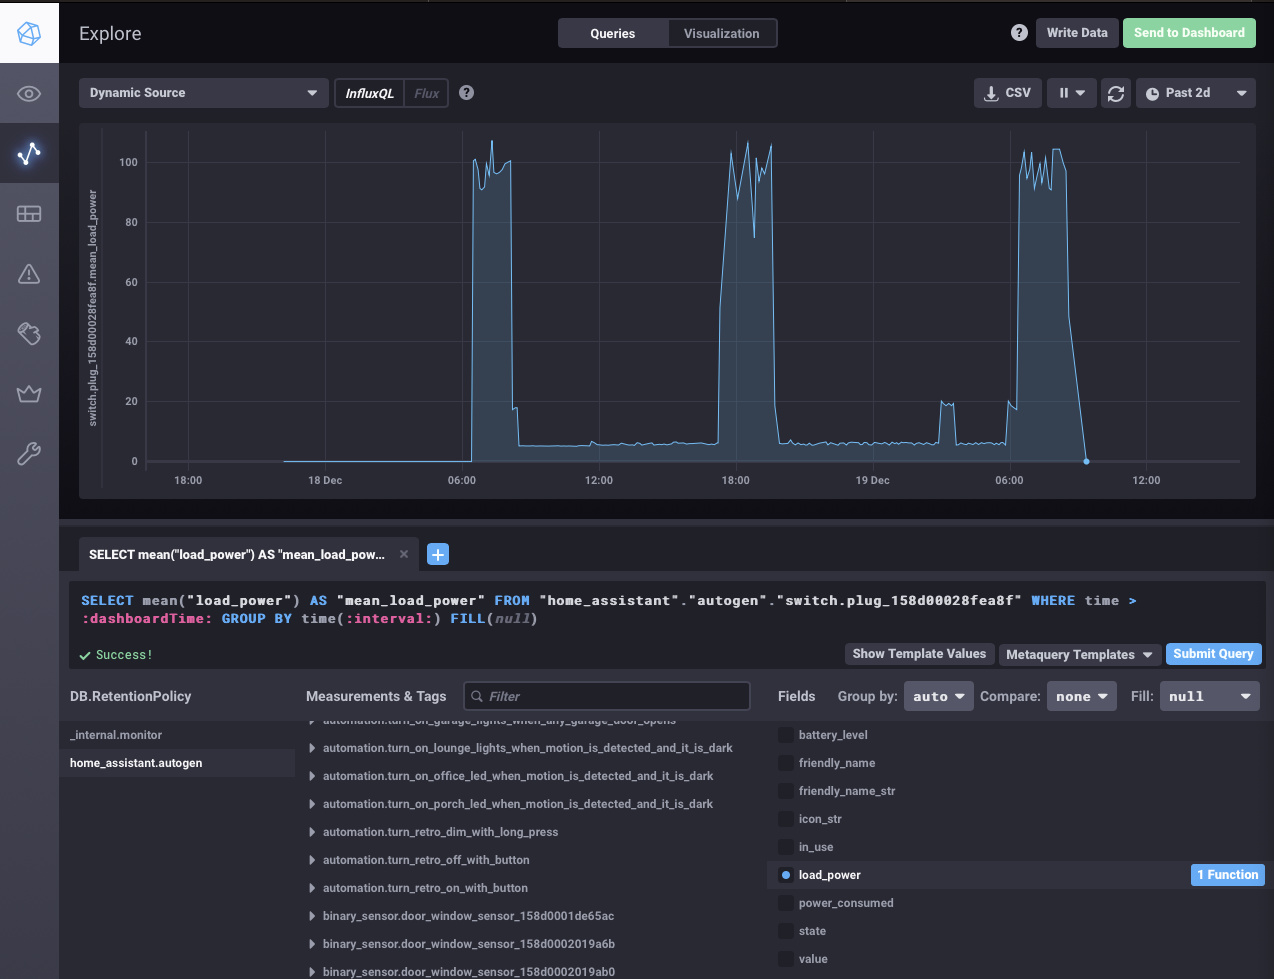Click the help icon beside Write Data
The height and width of the screenshot is (979, 1274).
pos(1019,33)
